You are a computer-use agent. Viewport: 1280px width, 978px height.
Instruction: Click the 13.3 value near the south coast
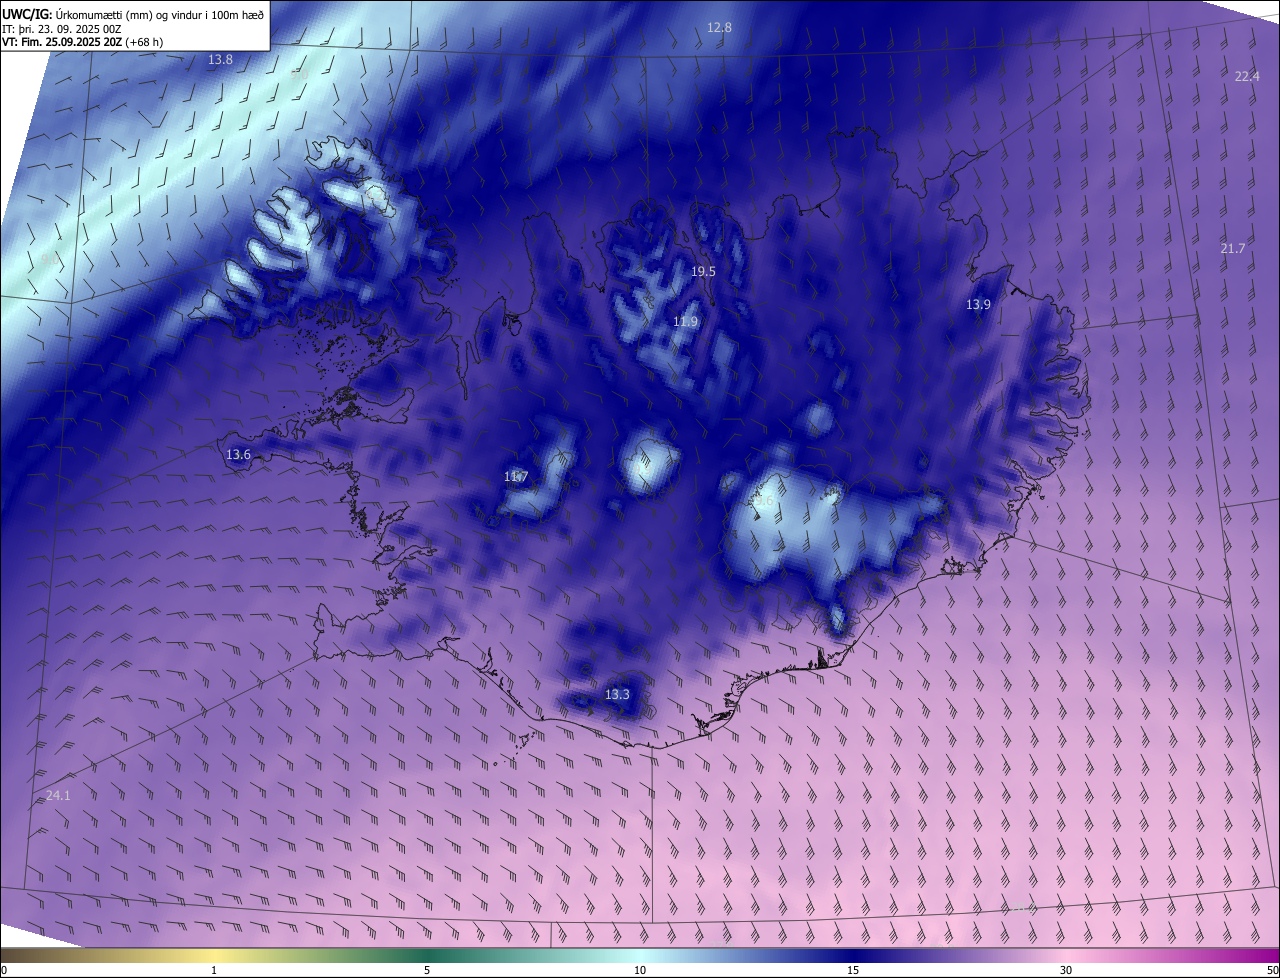coord(618,694)
